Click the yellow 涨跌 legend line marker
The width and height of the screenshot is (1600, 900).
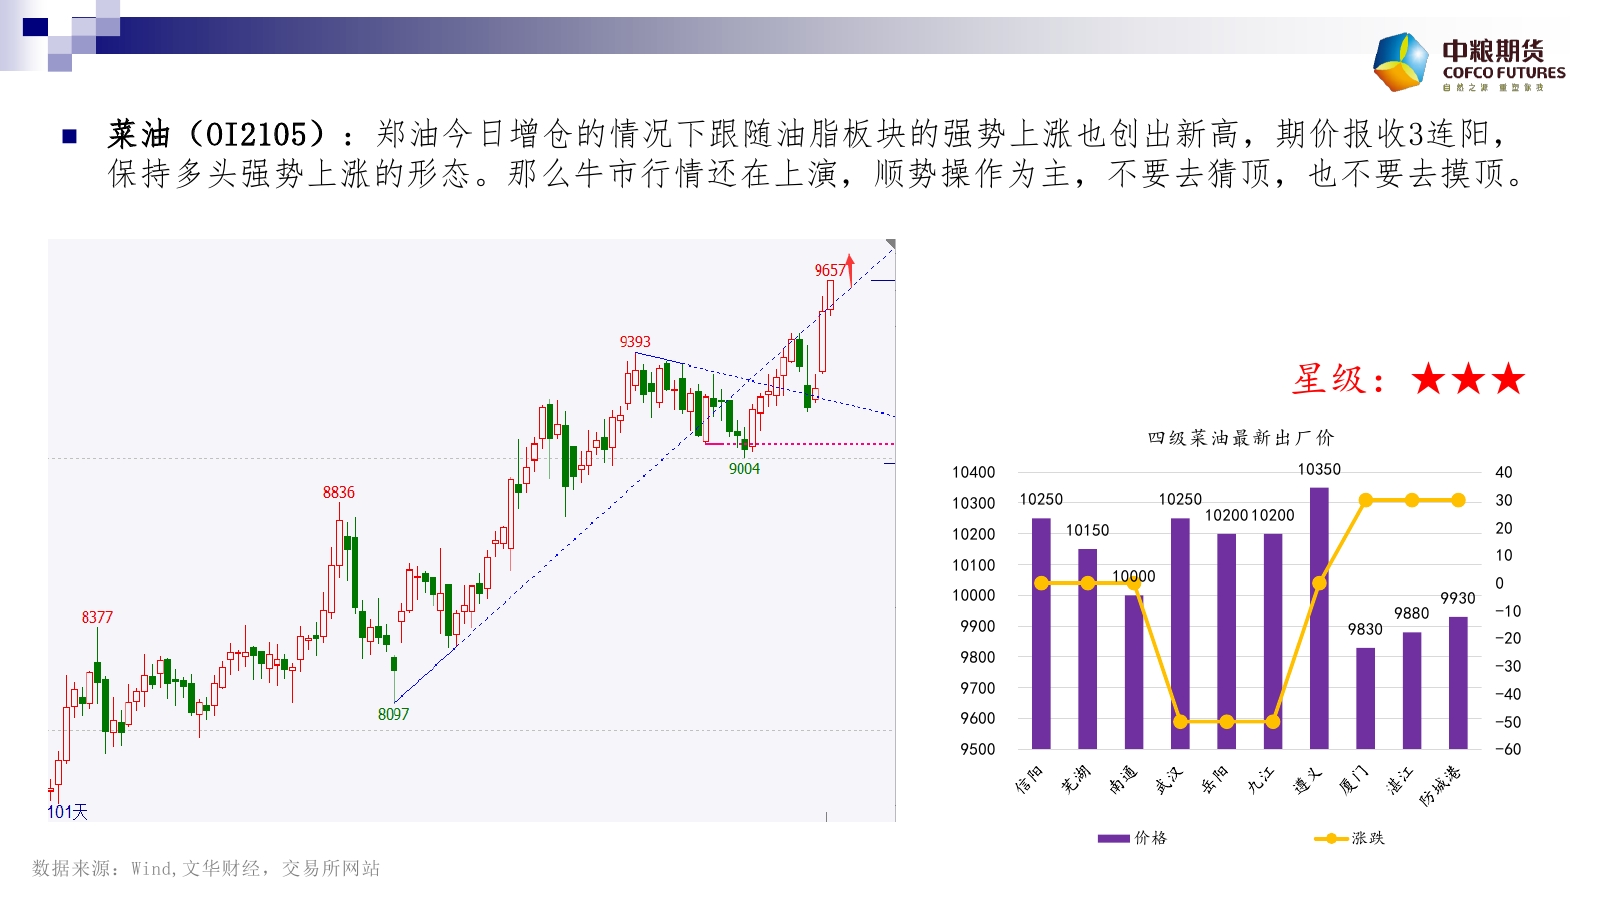pos(1331,838)
